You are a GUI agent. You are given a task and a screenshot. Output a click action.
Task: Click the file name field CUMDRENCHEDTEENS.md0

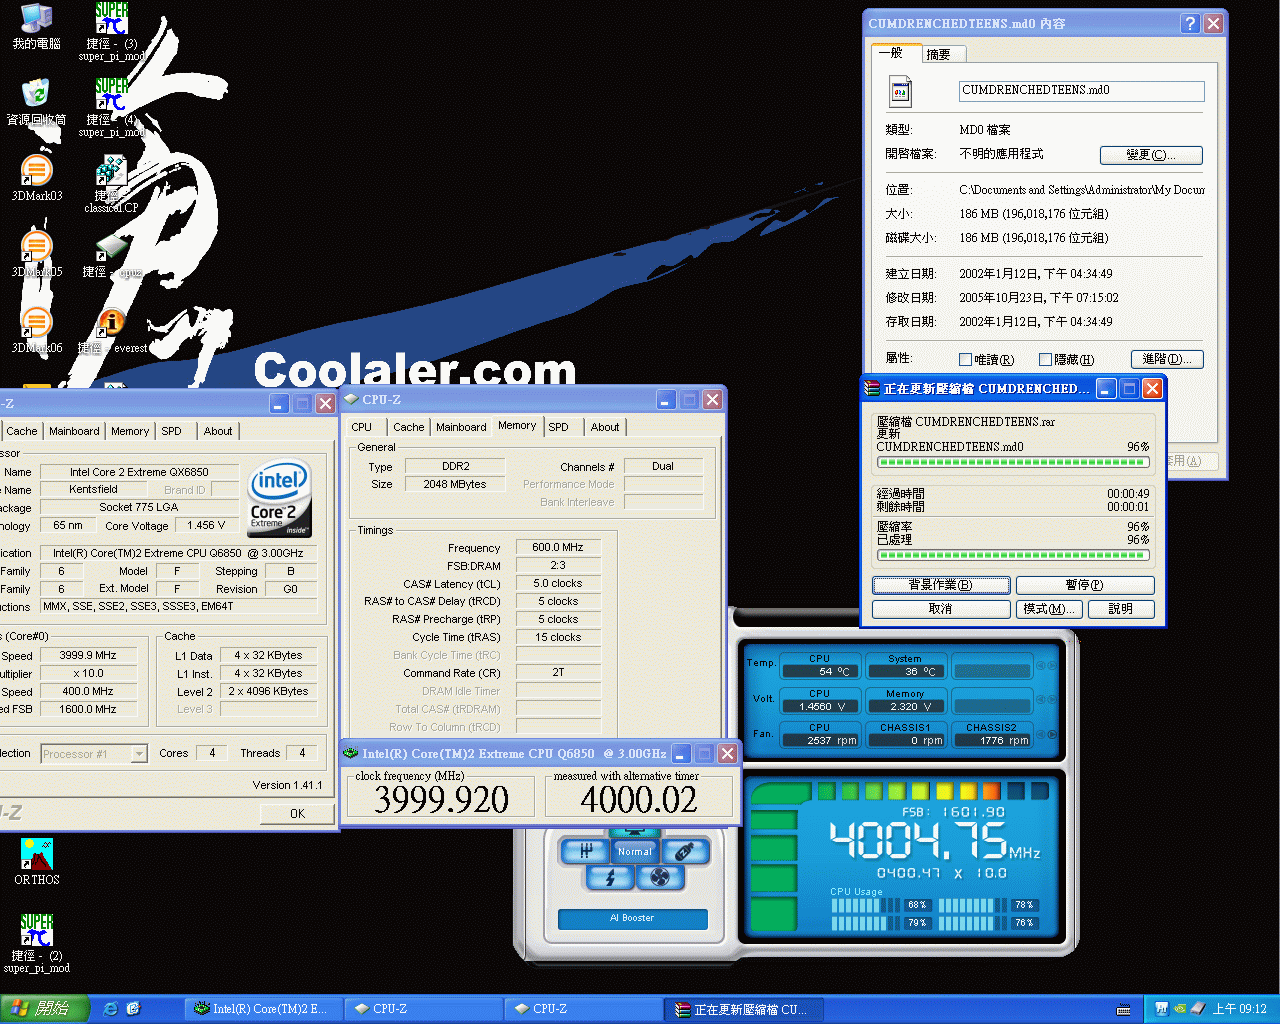1081,91
